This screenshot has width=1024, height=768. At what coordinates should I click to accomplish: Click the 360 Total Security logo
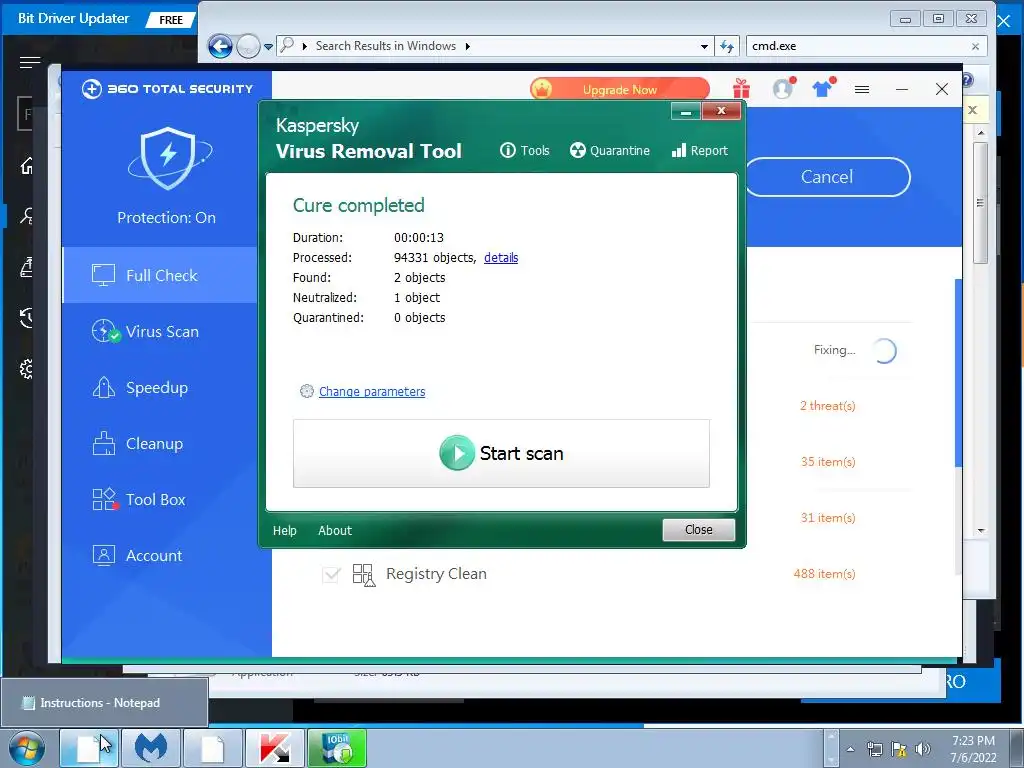pyautogui.click(x=167, y=89)
